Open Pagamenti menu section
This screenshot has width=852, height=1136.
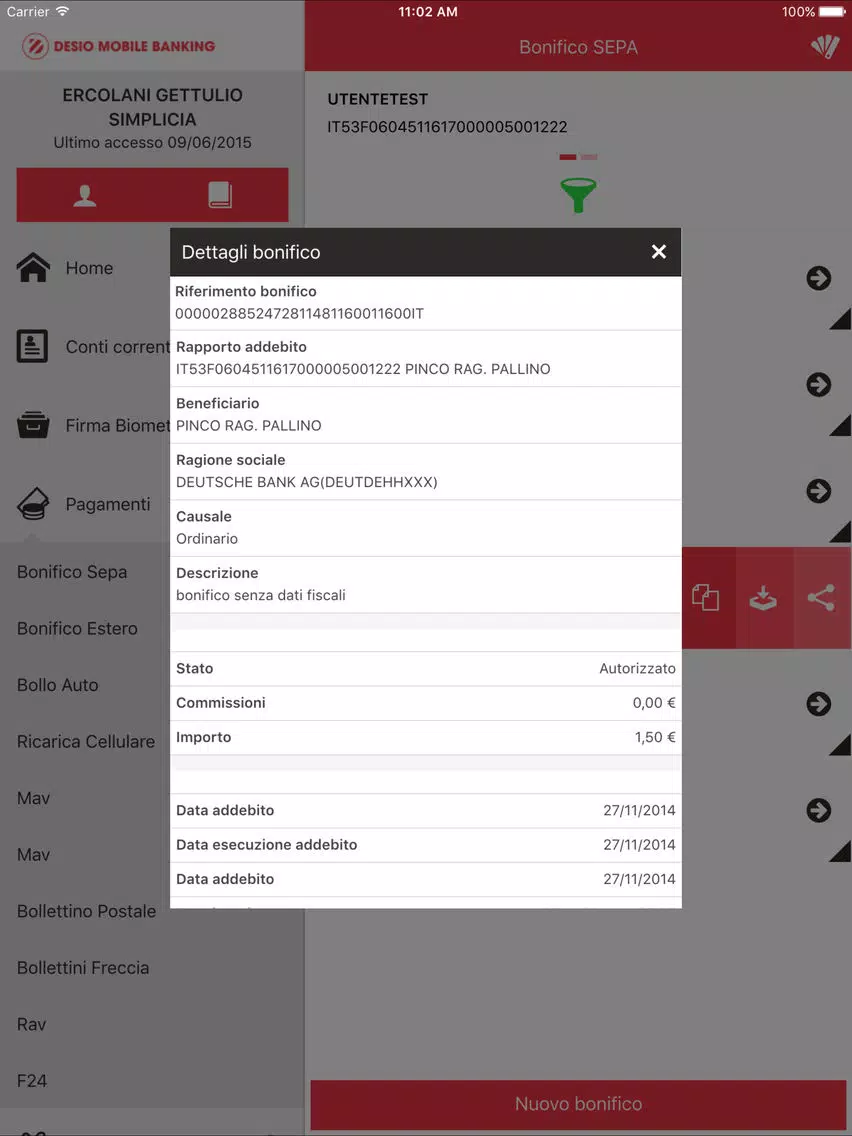108,504
